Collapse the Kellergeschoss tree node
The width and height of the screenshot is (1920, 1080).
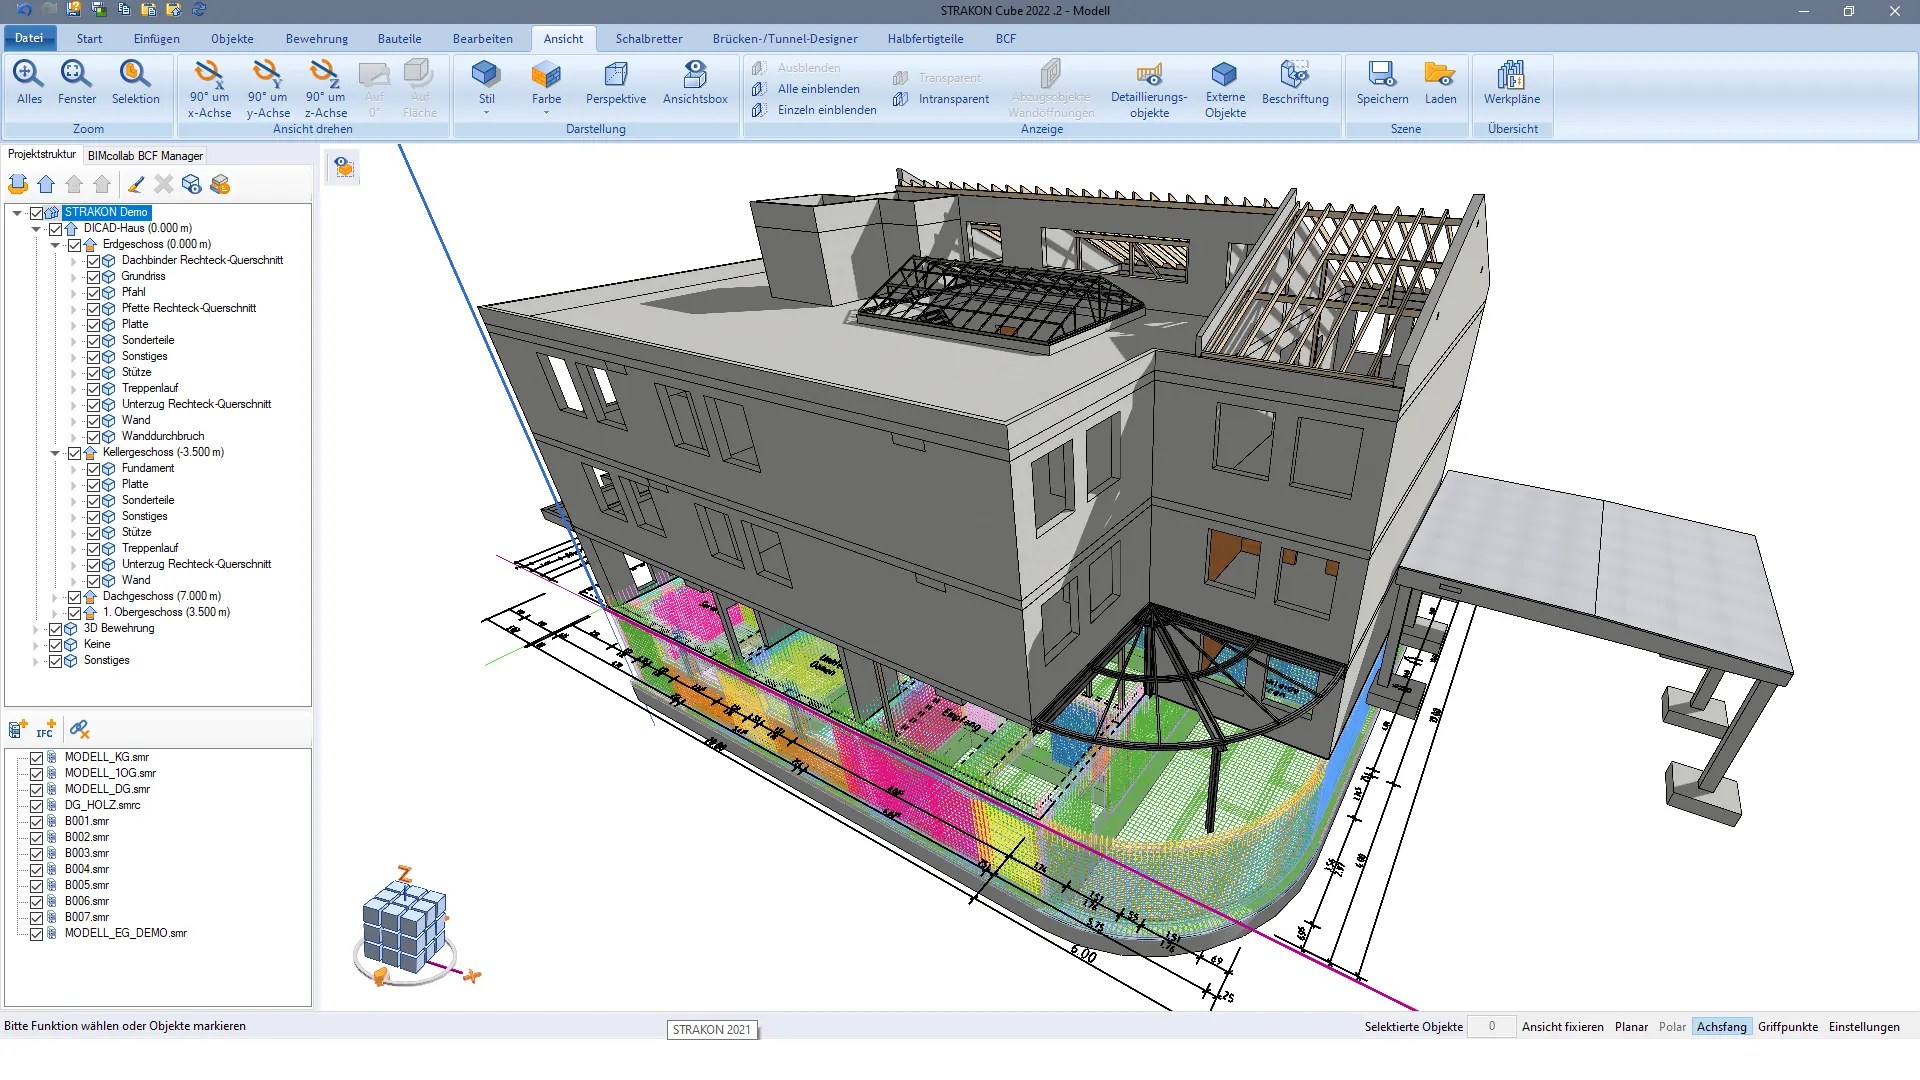(x=55, y=453)
